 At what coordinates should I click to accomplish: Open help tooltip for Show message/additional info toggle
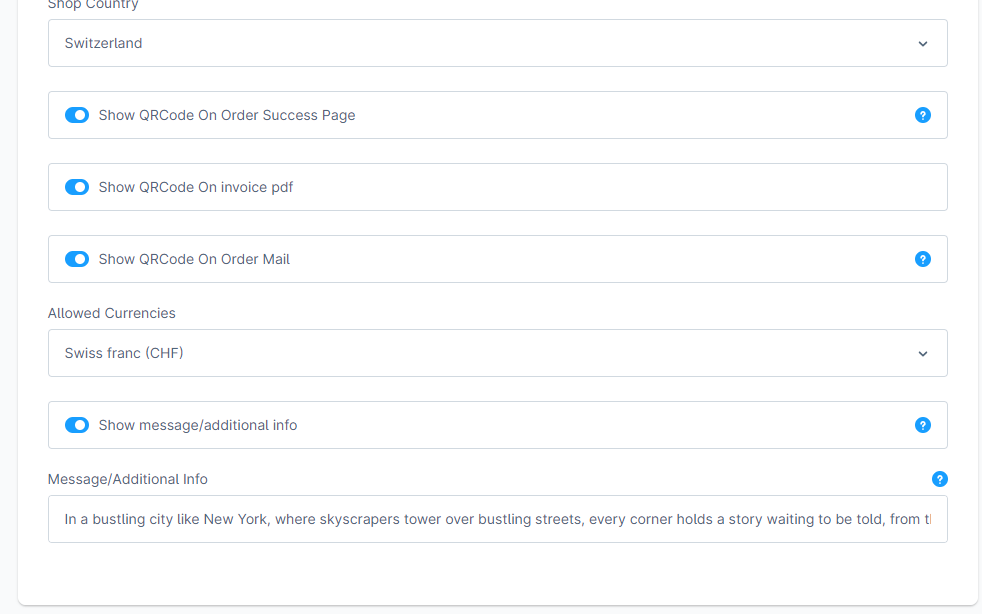click(922, 425)
